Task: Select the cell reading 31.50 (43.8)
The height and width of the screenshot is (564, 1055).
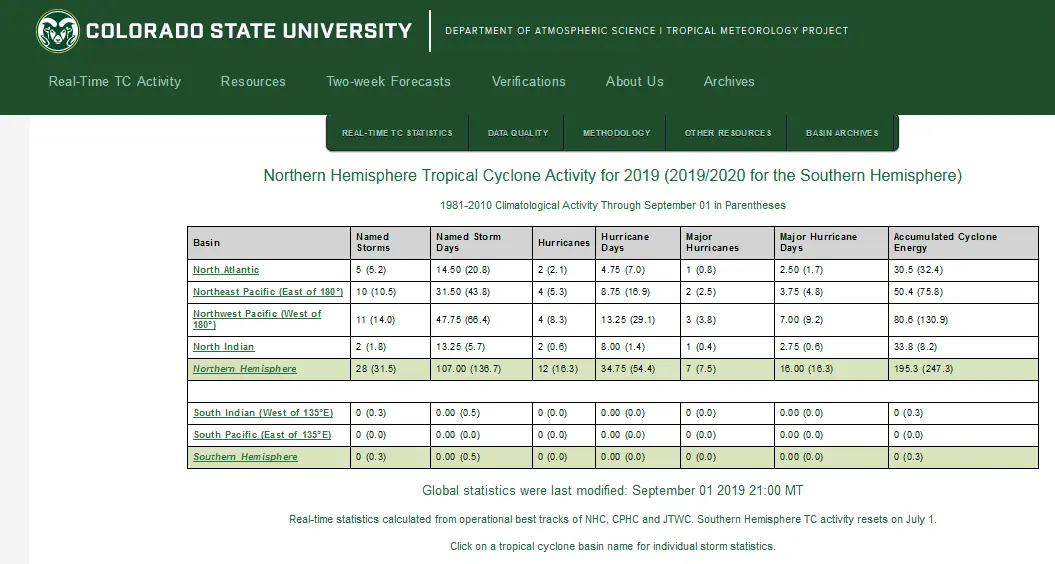Action: pyautogui.click(x=481, y=292)
